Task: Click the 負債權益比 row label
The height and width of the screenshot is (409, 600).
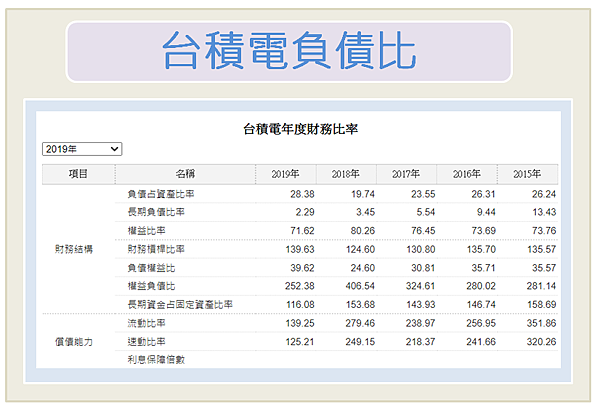Action: pyautogui.click(x=151, y=268)
